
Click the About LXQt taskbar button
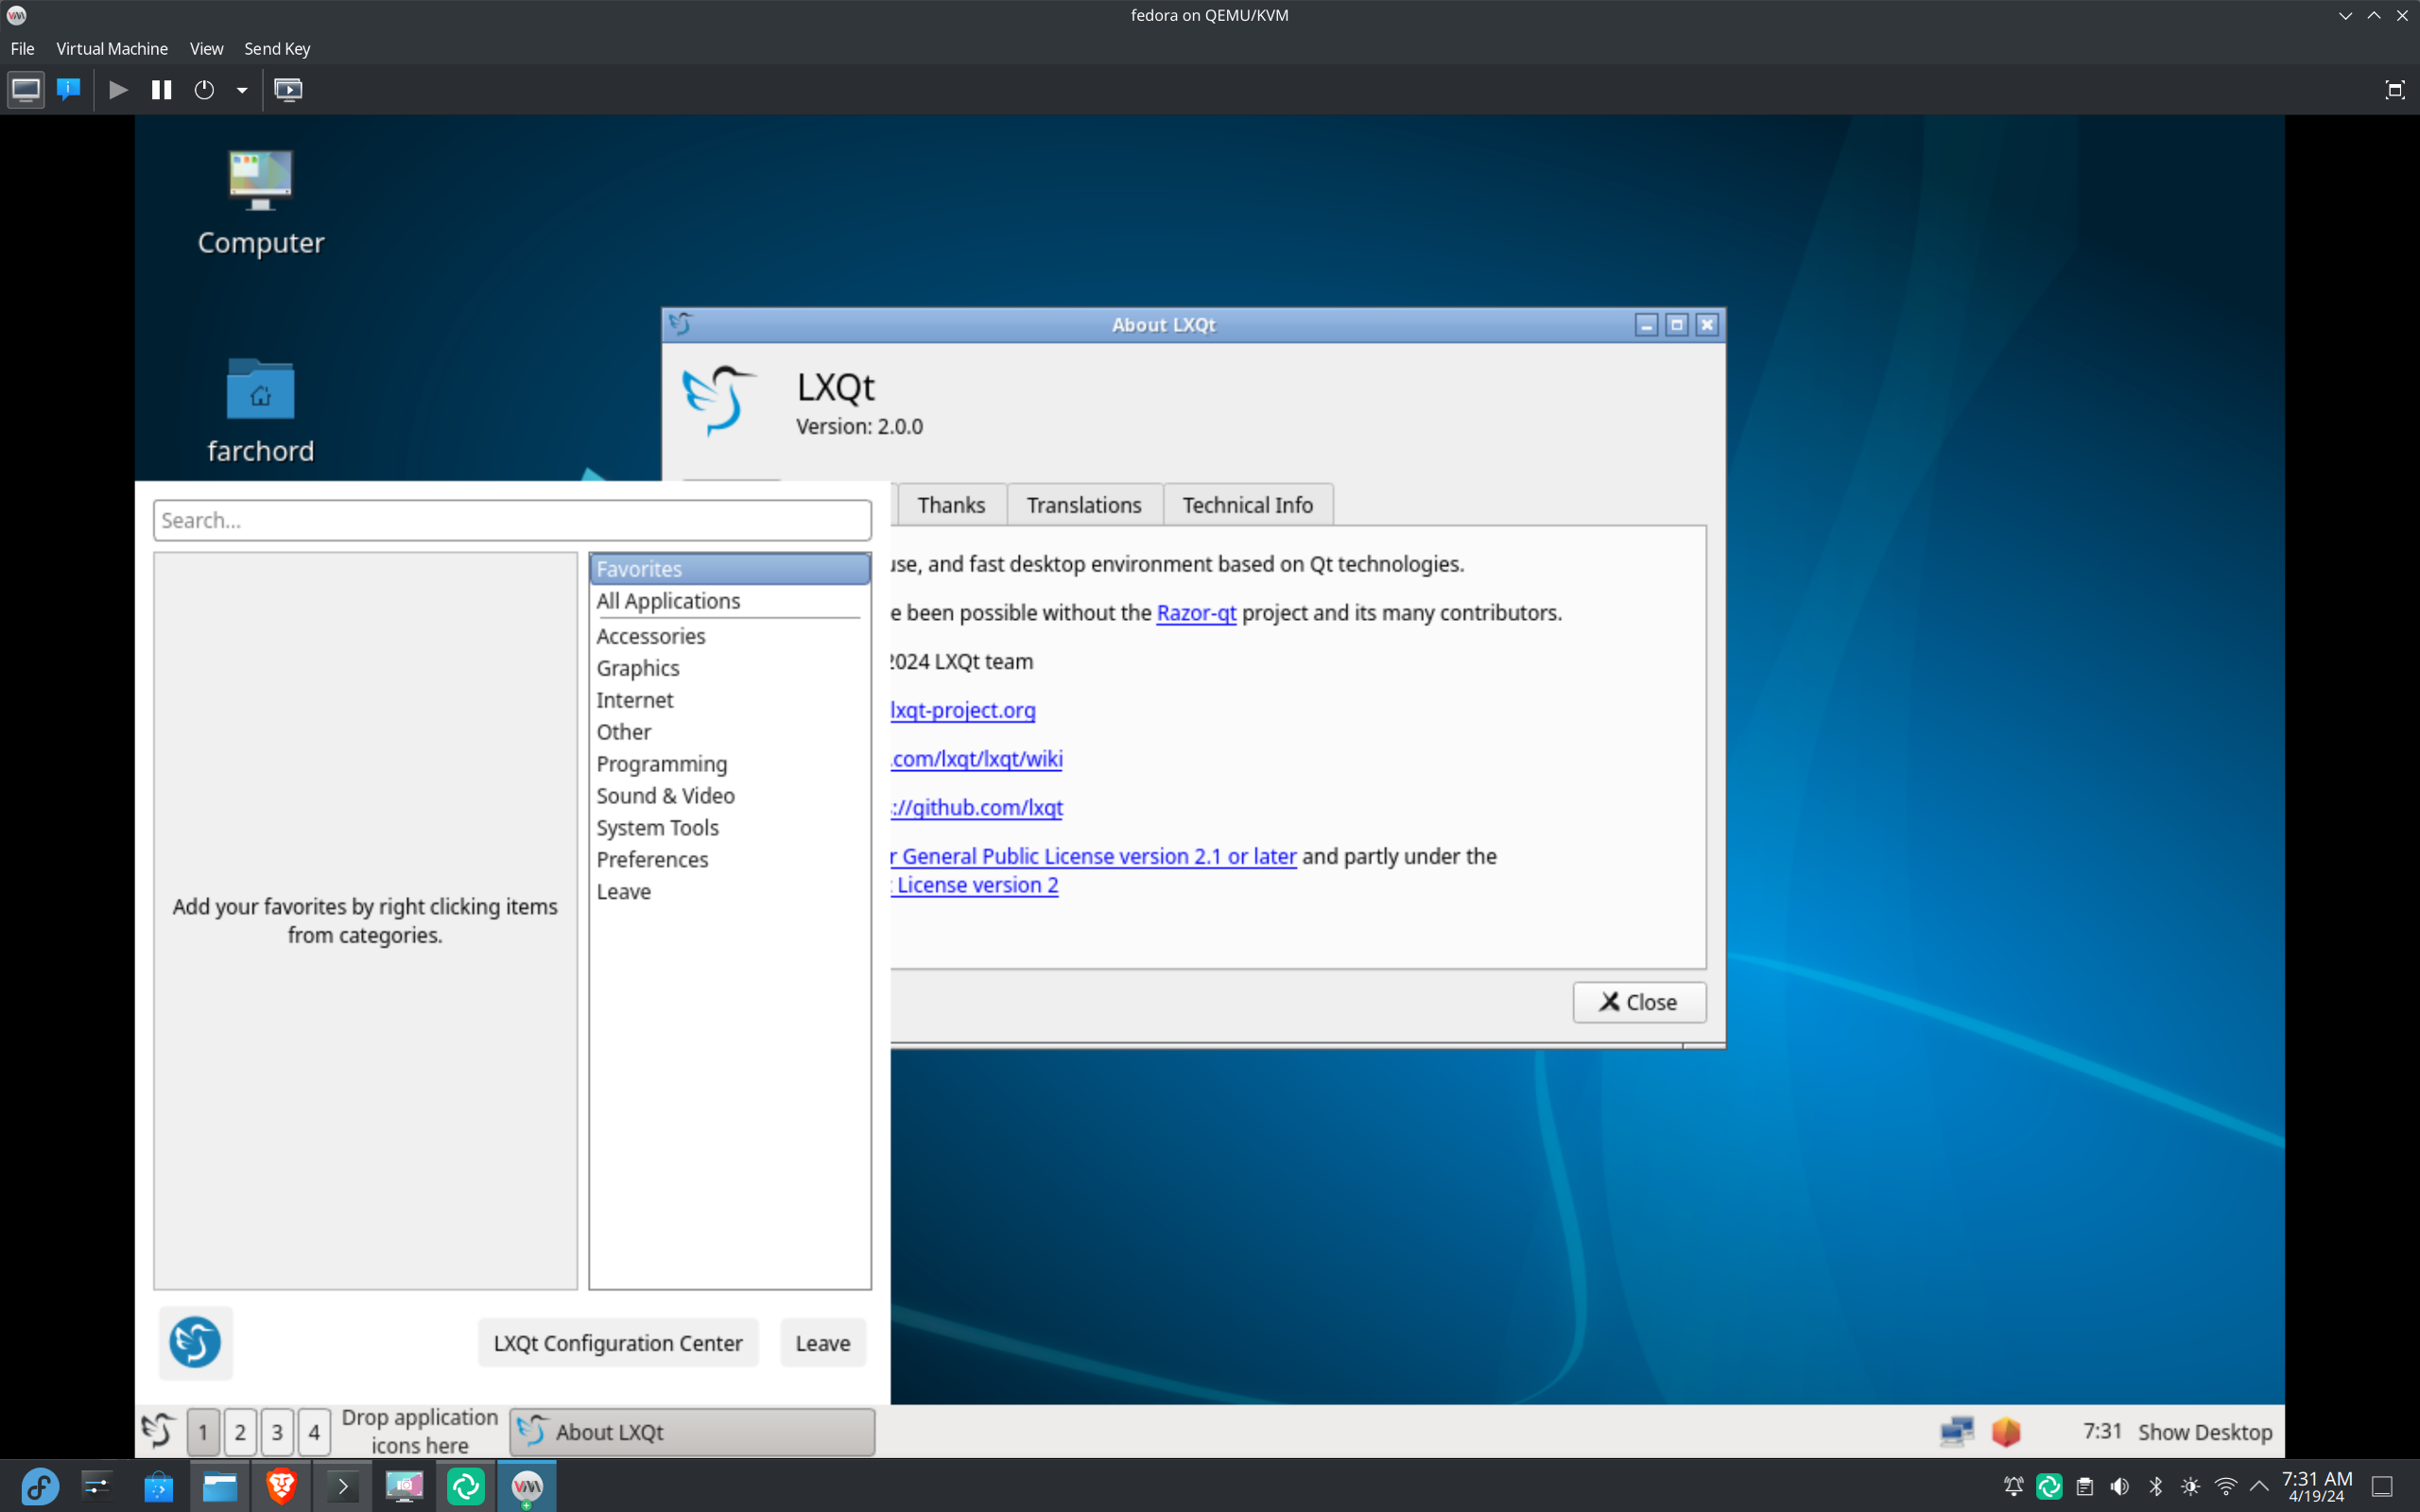coord(692,1432)
